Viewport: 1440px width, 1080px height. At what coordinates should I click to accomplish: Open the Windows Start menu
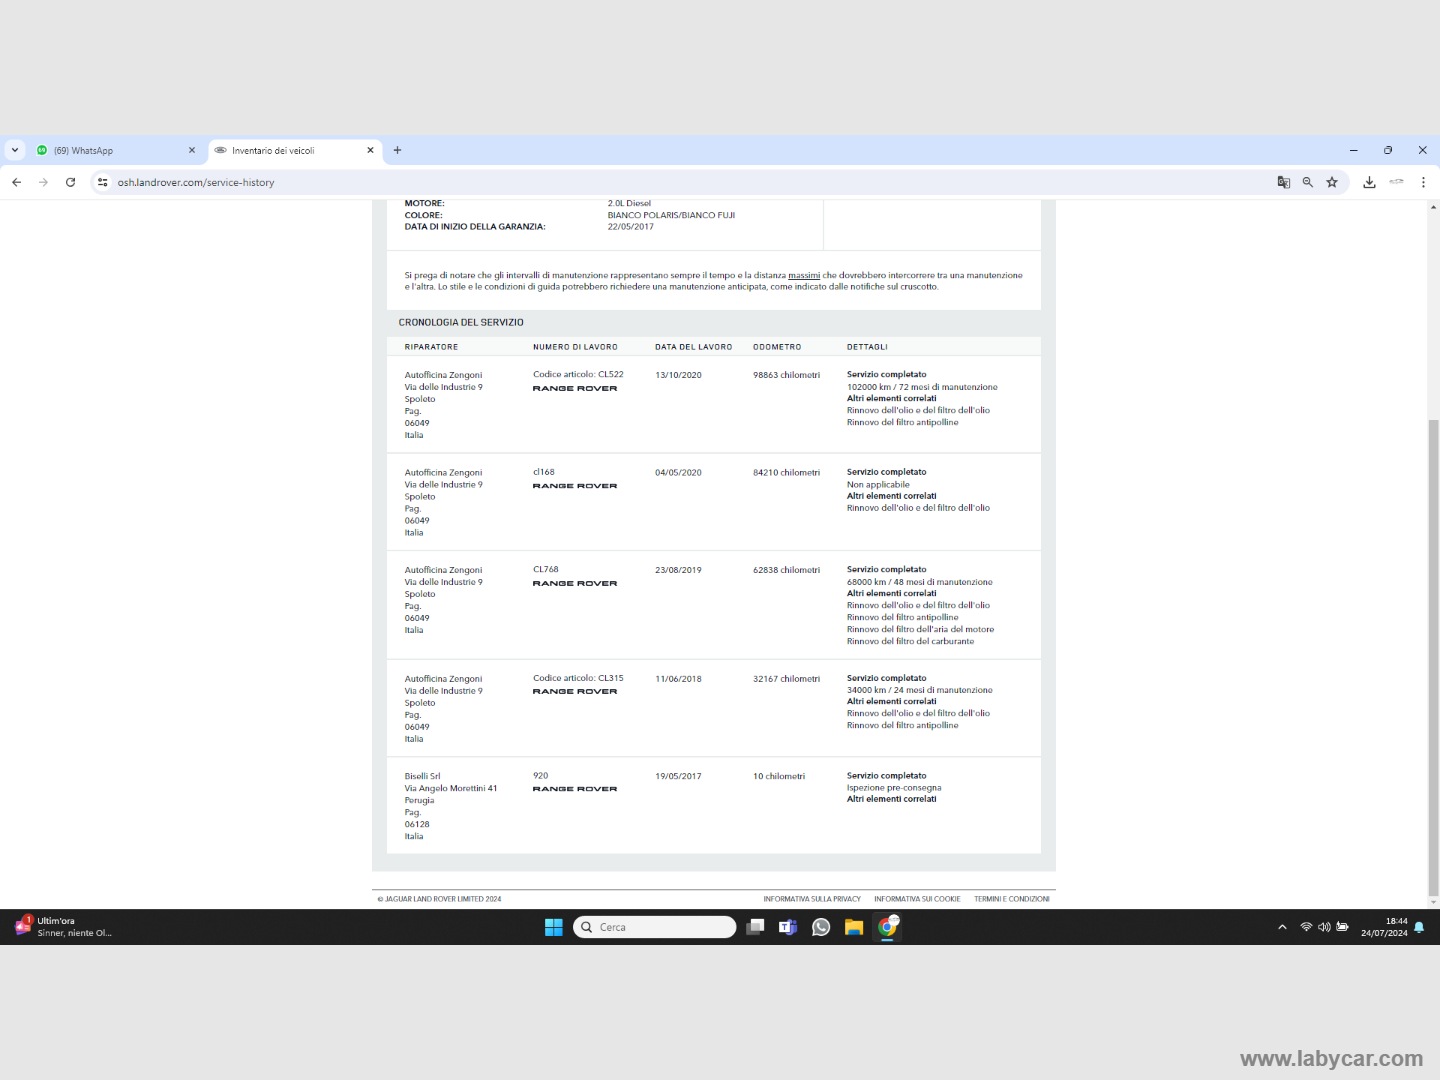click(x=553, y=927)
